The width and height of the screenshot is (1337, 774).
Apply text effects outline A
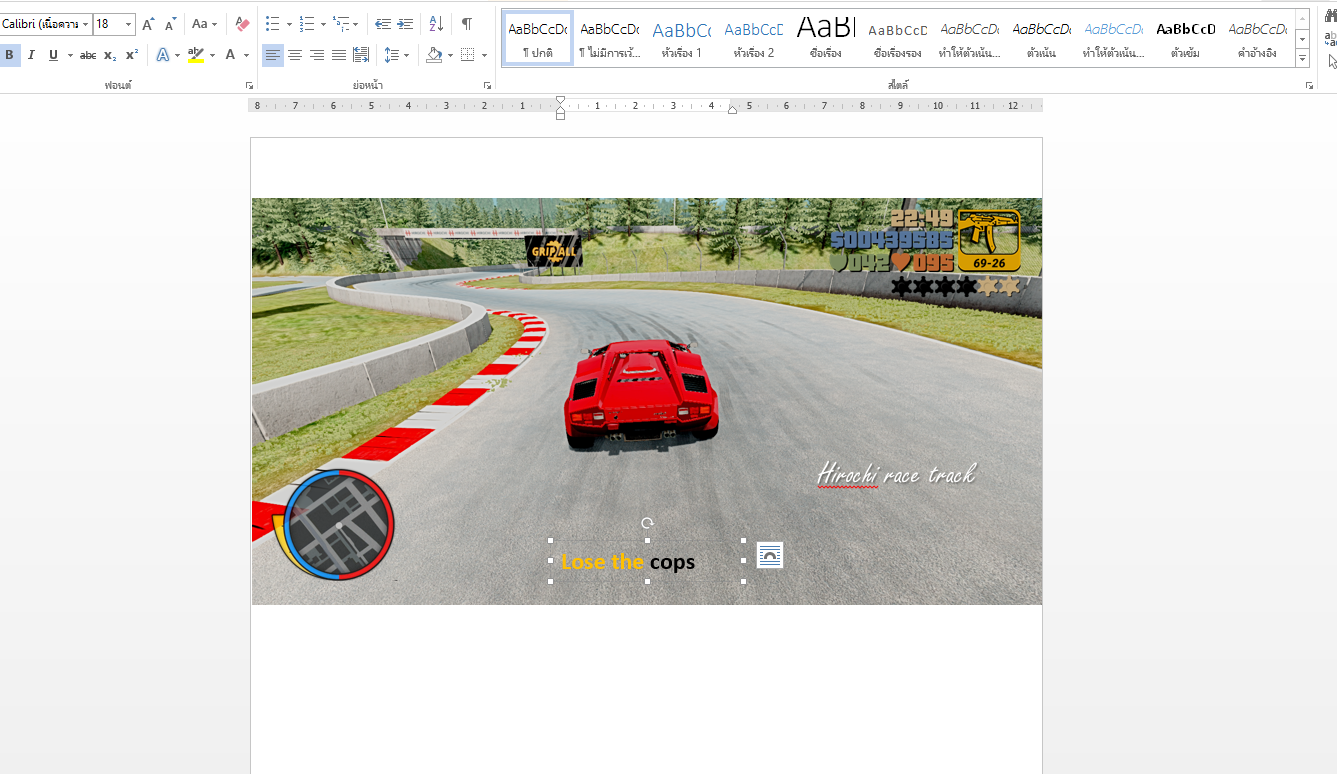tap(163, 55)
